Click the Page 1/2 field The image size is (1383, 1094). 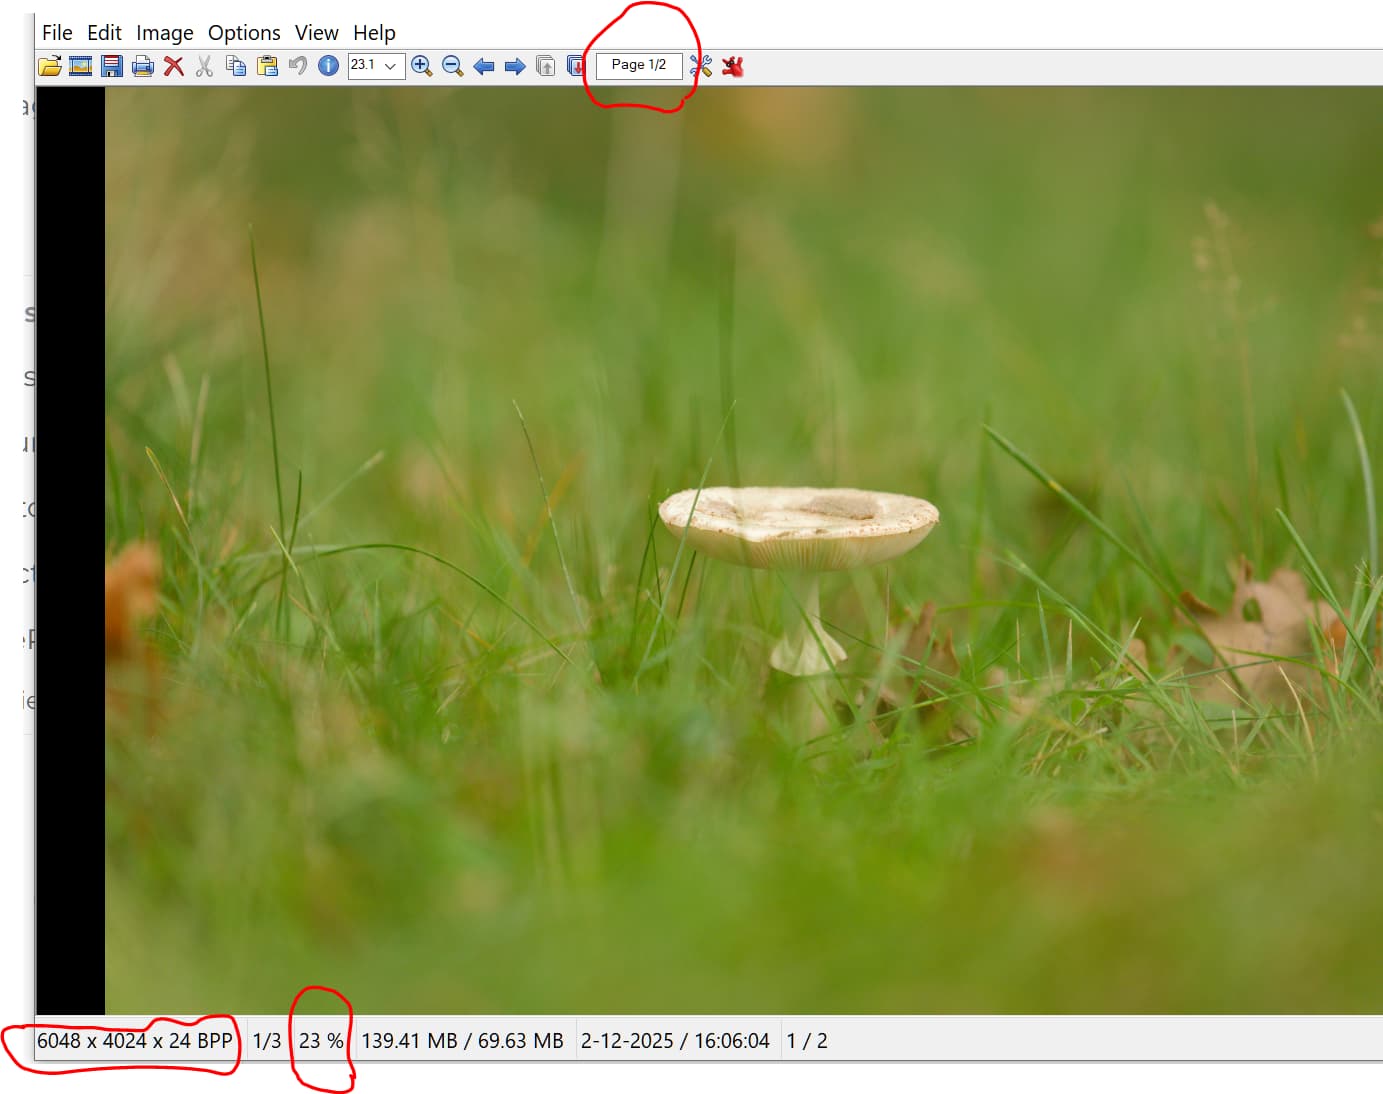(x=639, y=65)
